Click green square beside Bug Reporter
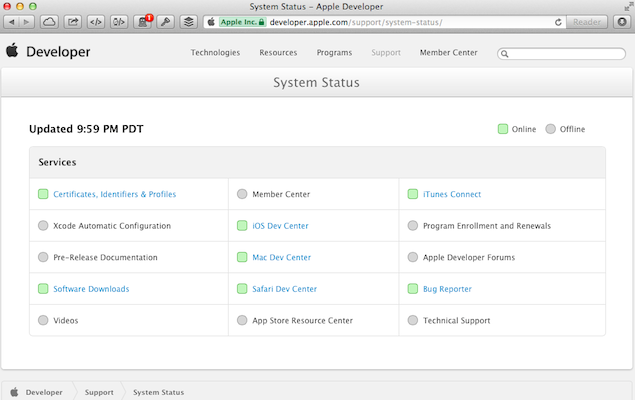635x400 pixels. pyautogui.click(x=413, y=289)
